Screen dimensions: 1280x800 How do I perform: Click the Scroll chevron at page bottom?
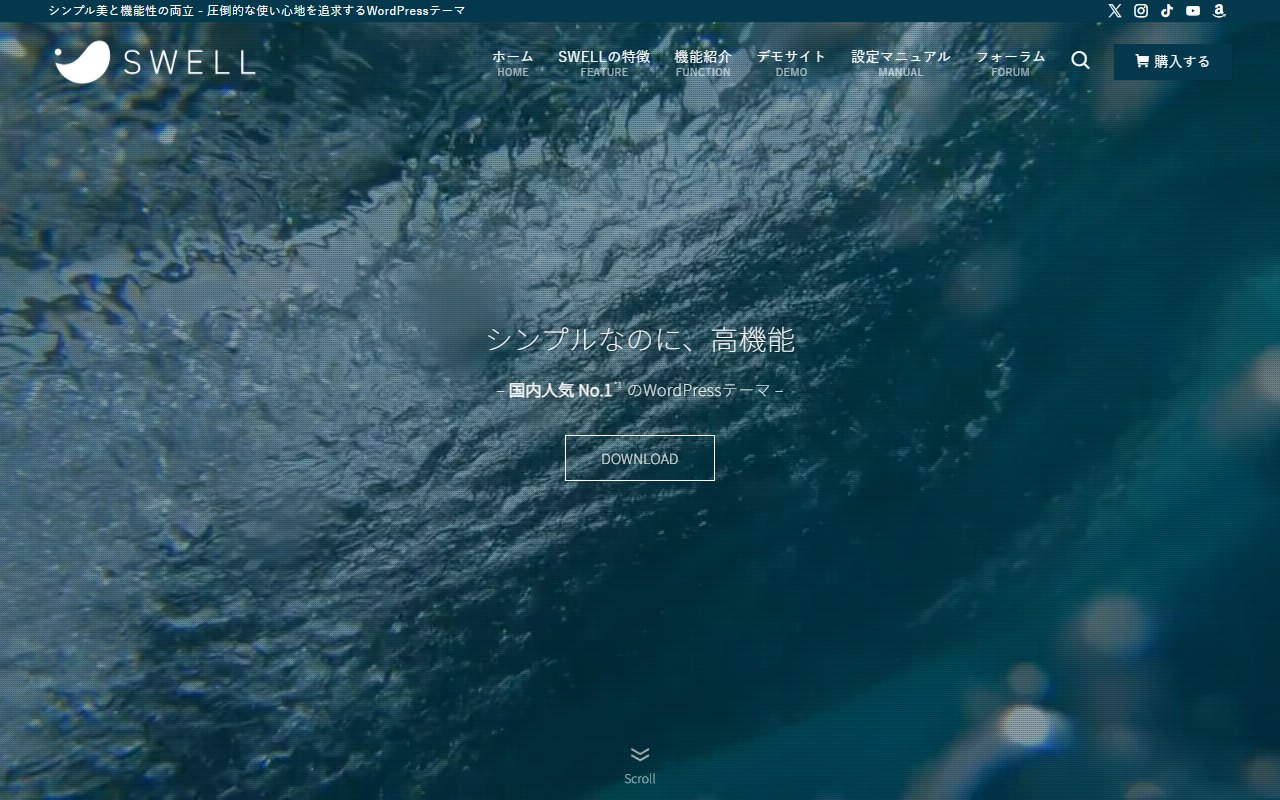(x=639, y=756)
